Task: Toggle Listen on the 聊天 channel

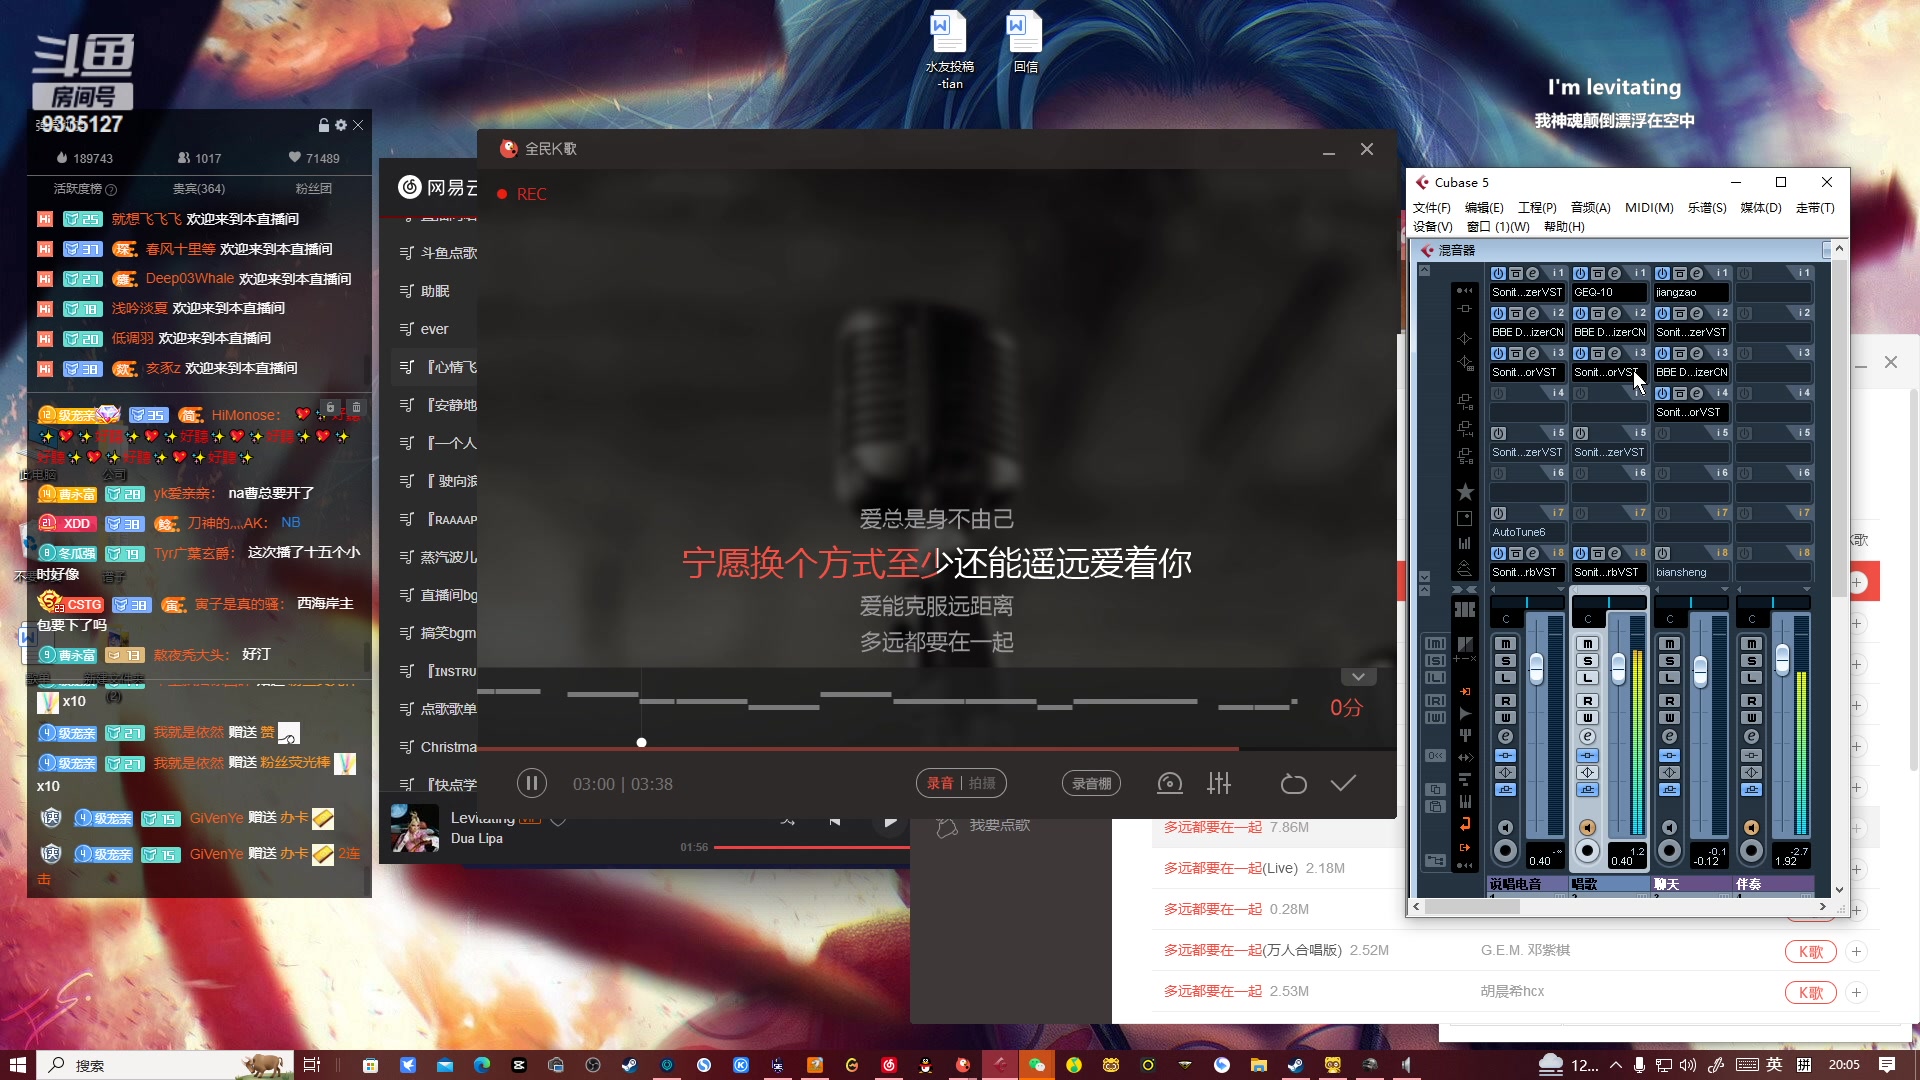Action: pyautogui.click(x=1670, y=678)
